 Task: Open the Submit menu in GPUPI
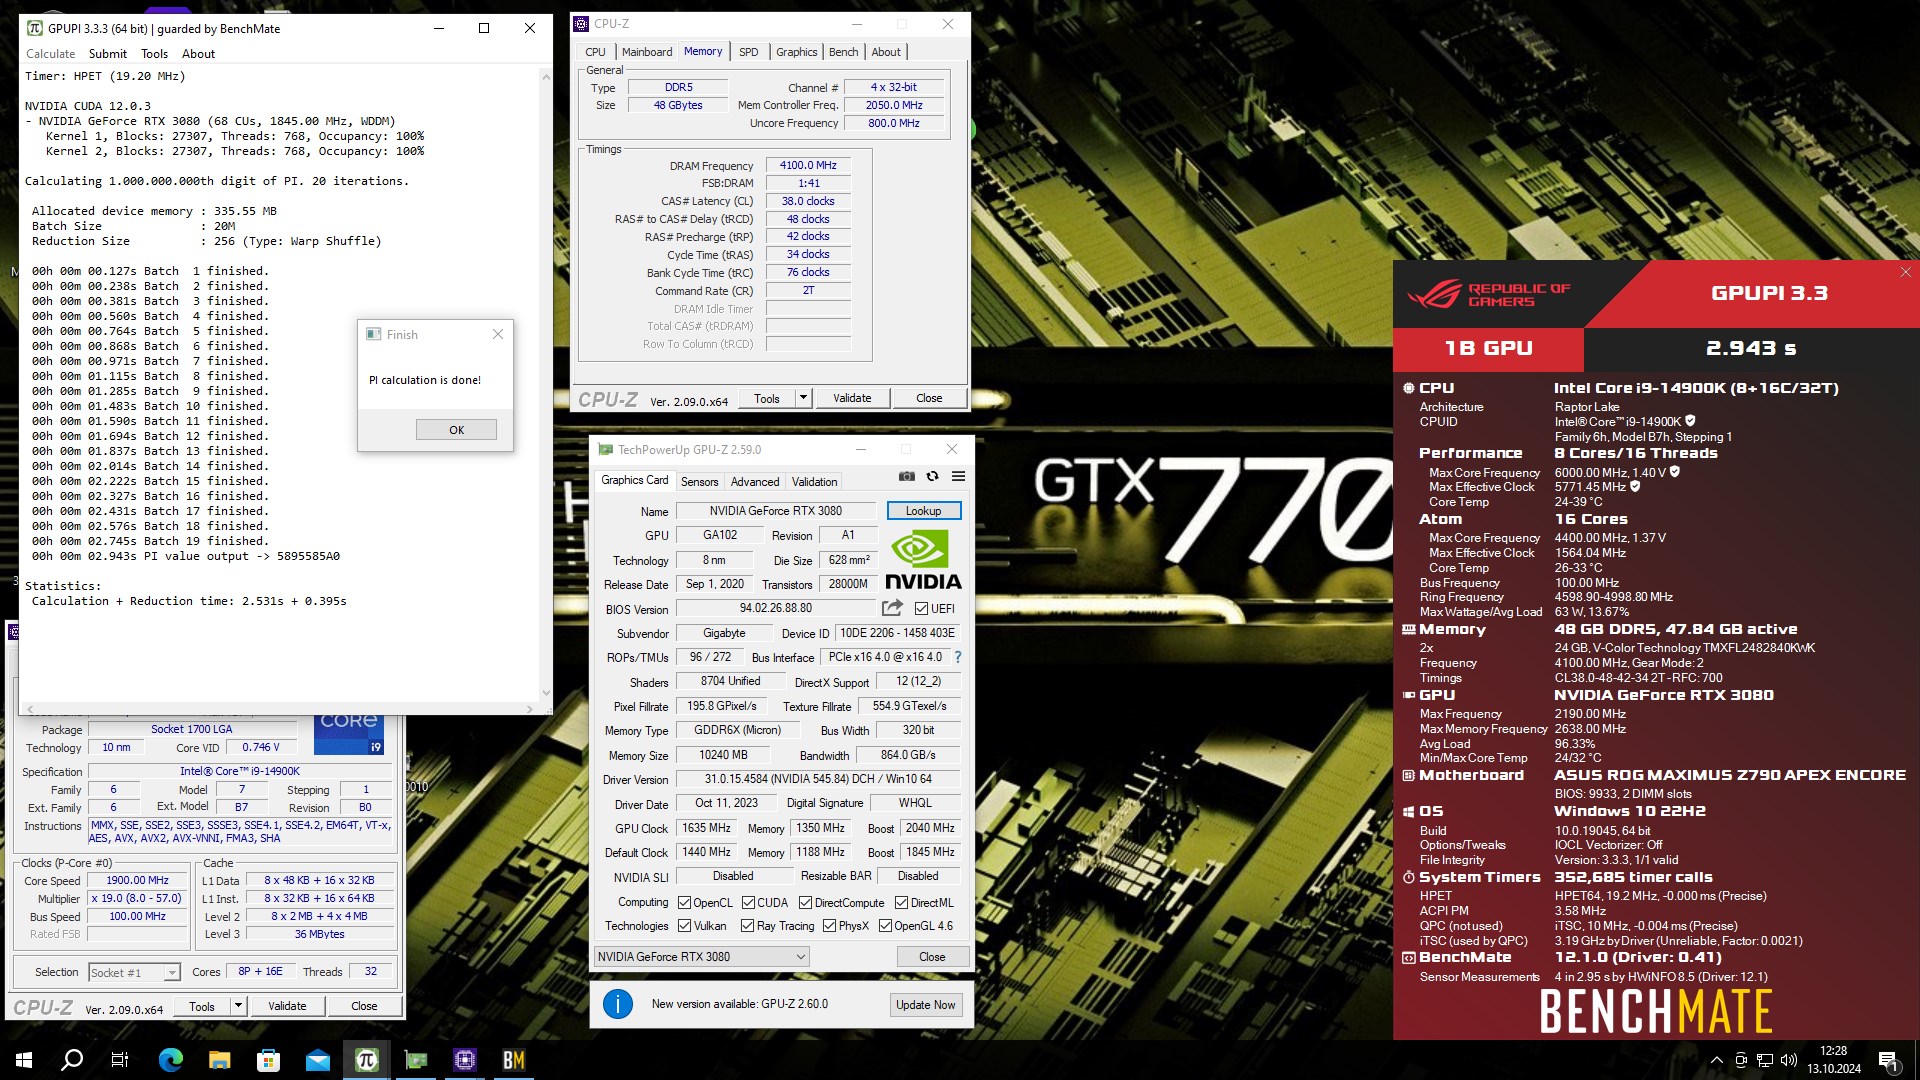pos(107,54)
